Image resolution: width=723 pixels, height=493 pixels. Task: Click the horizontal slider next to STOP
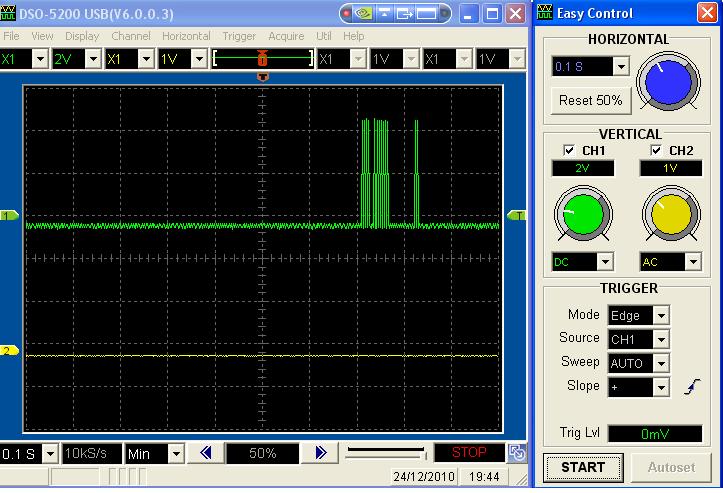tap(385, 453)
